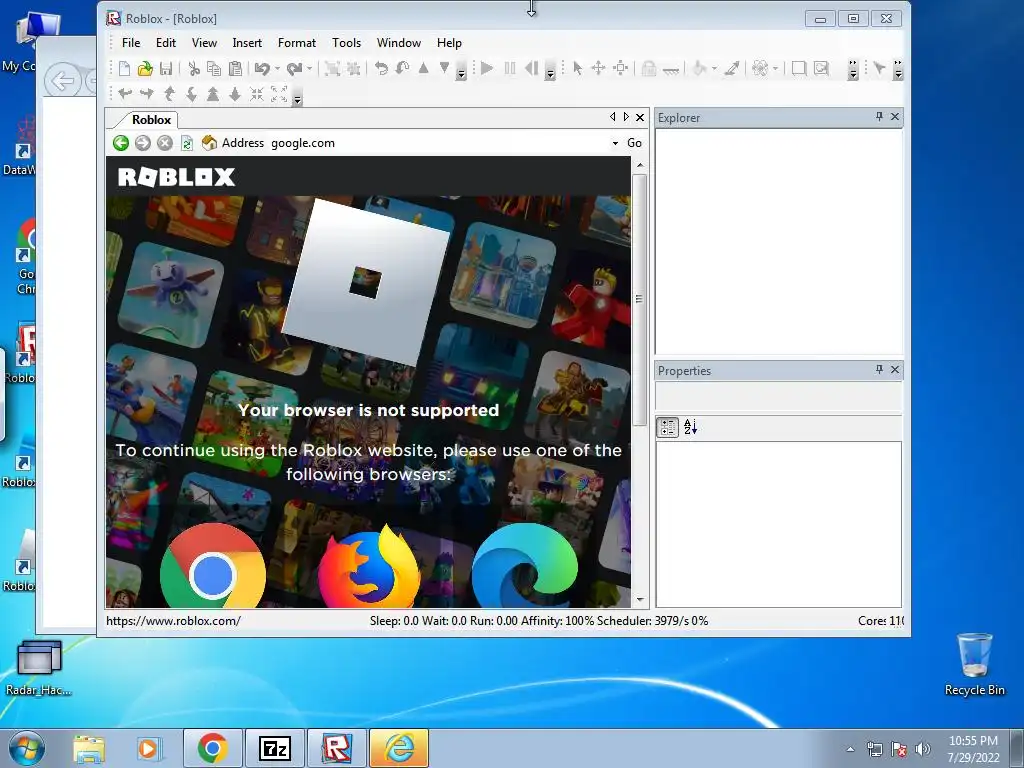Viewport: 1024px width, 768px height.
Task: Click the Group selection icon
Action: [x=332, y=68]
